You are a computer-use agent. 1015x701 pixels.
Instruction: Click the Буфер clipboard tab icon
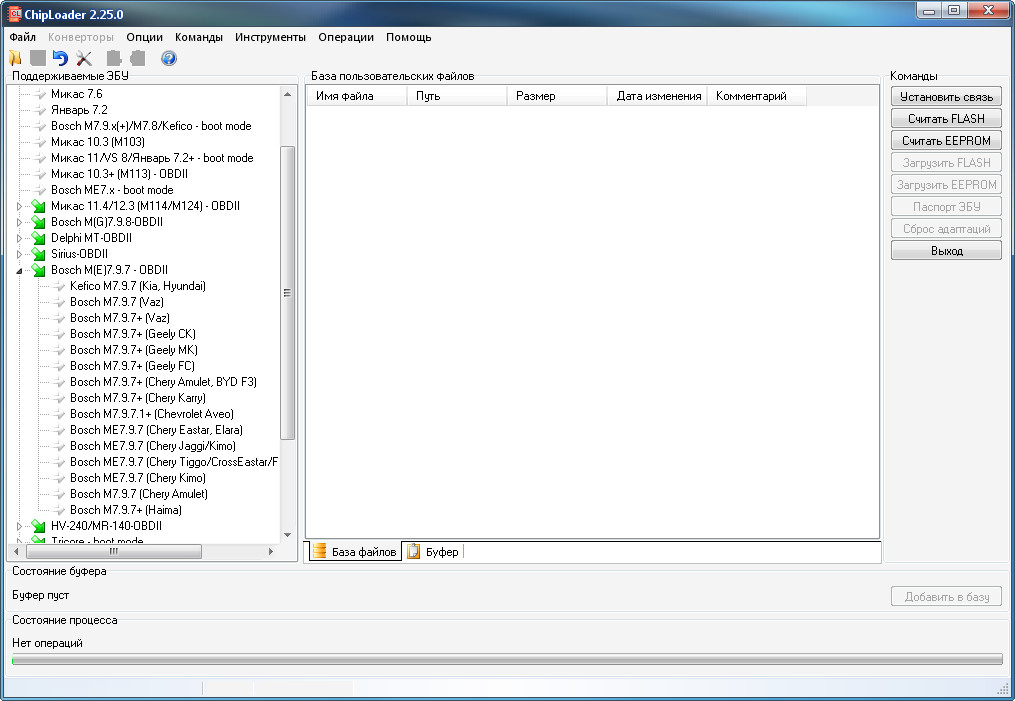(x=414, y=552)
